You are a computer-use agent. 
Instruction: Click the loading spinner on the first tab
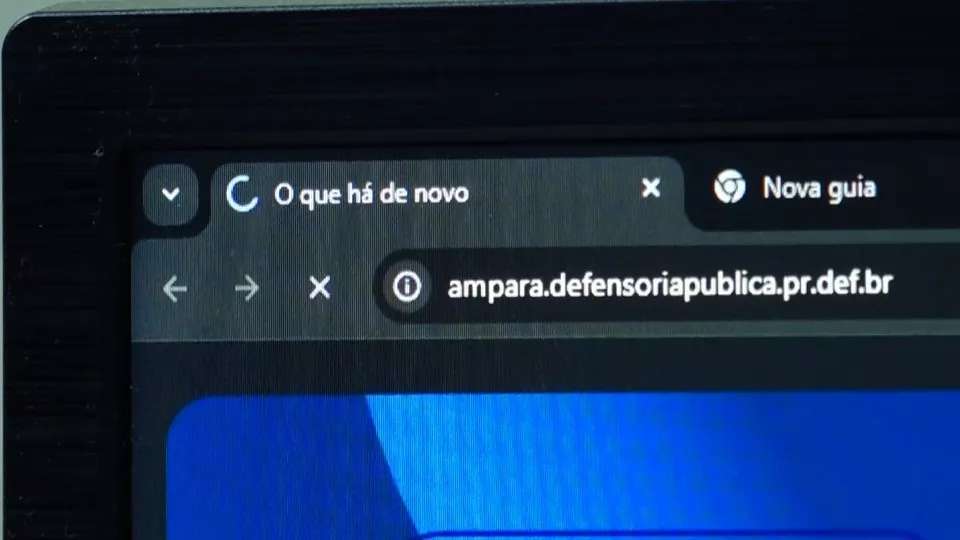[x=241, y=193]
